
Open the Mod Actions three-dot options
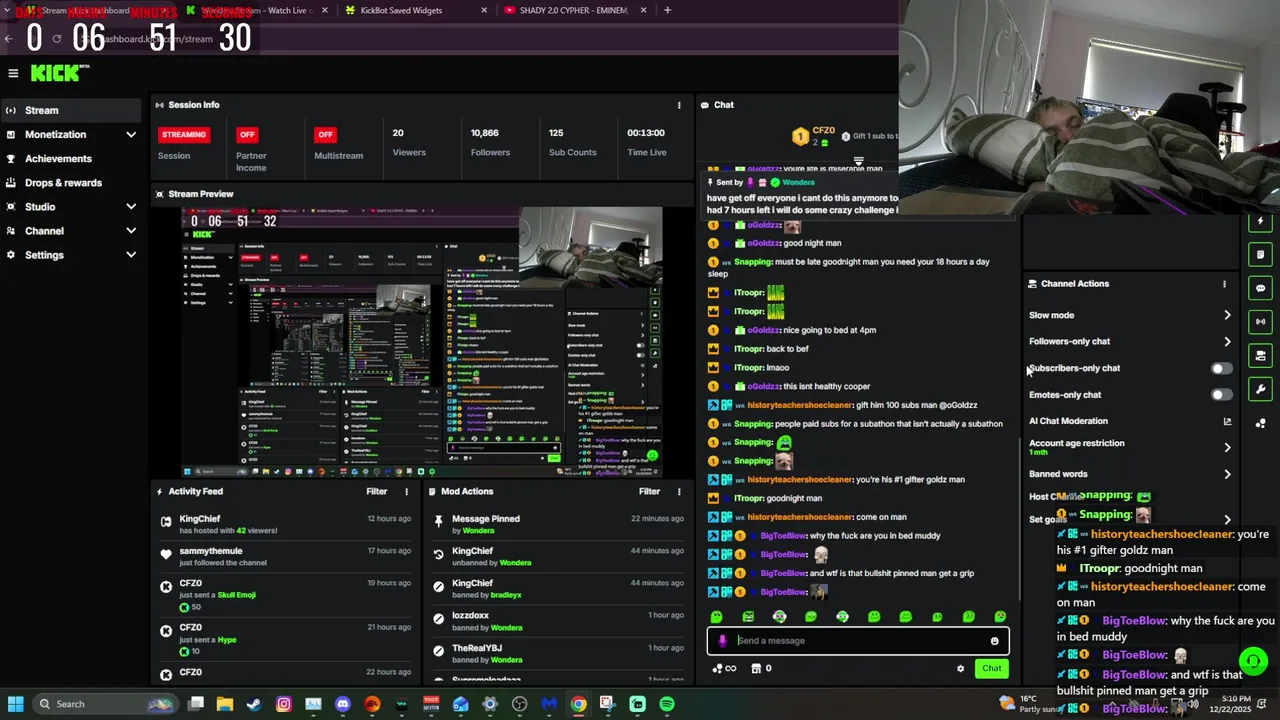click(679, 492)
